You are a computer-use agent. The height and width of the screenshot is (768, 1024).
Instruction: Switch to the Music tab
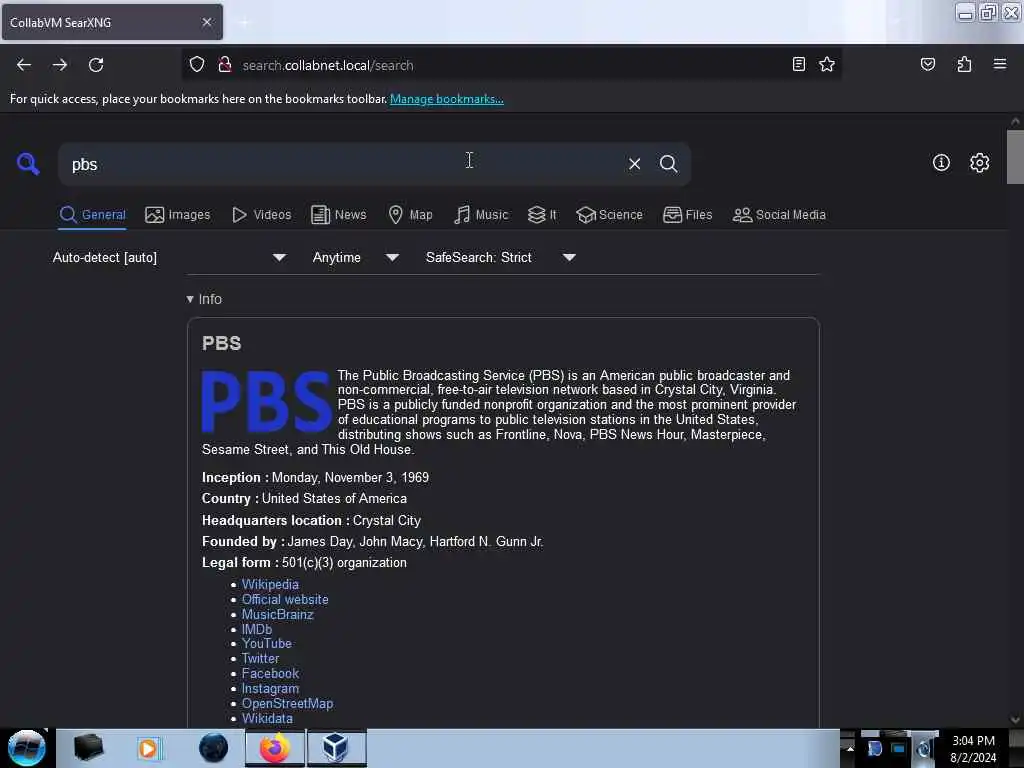point(481,215)
